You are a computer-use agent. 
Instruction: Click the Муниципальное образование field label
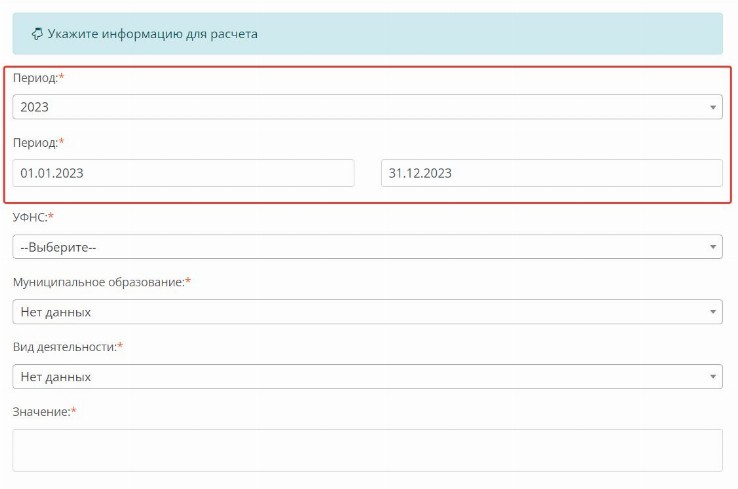coord(97,282)
